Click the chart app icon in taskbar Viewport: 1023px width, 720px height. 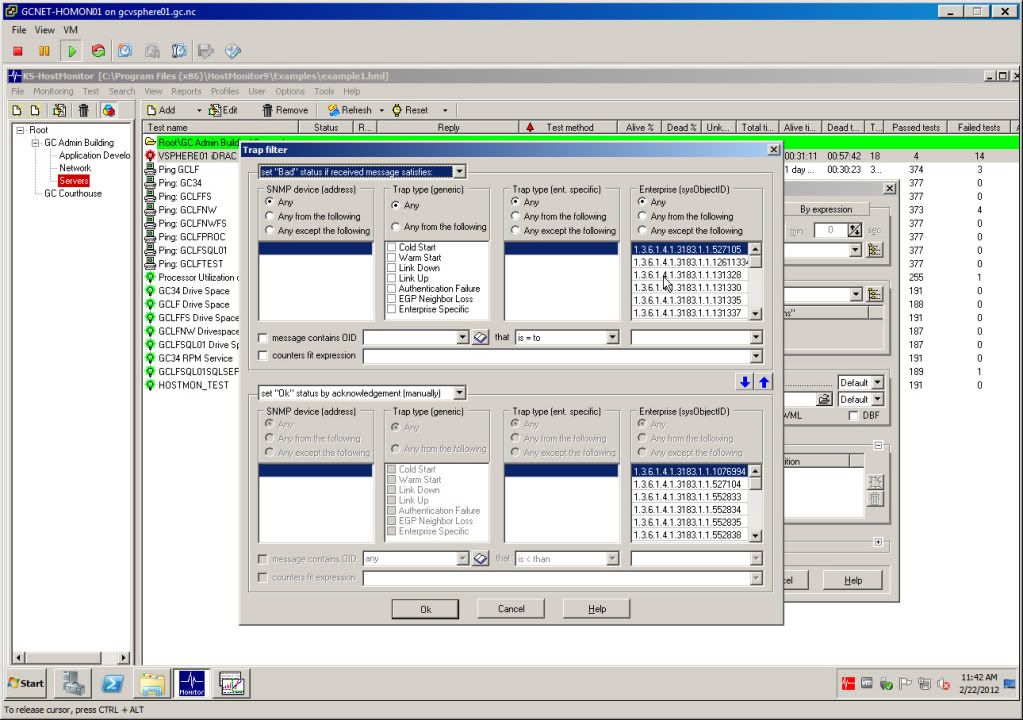232,683
